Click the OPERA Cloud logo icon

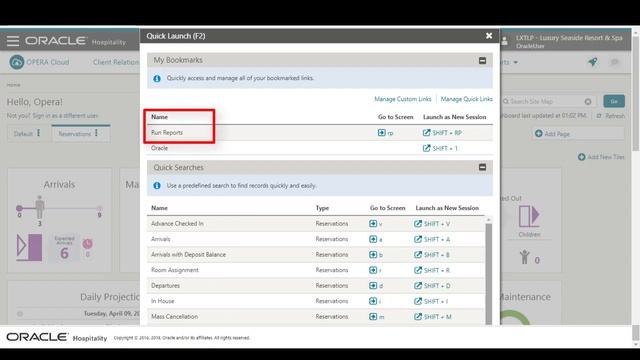[x=17, y=62]
